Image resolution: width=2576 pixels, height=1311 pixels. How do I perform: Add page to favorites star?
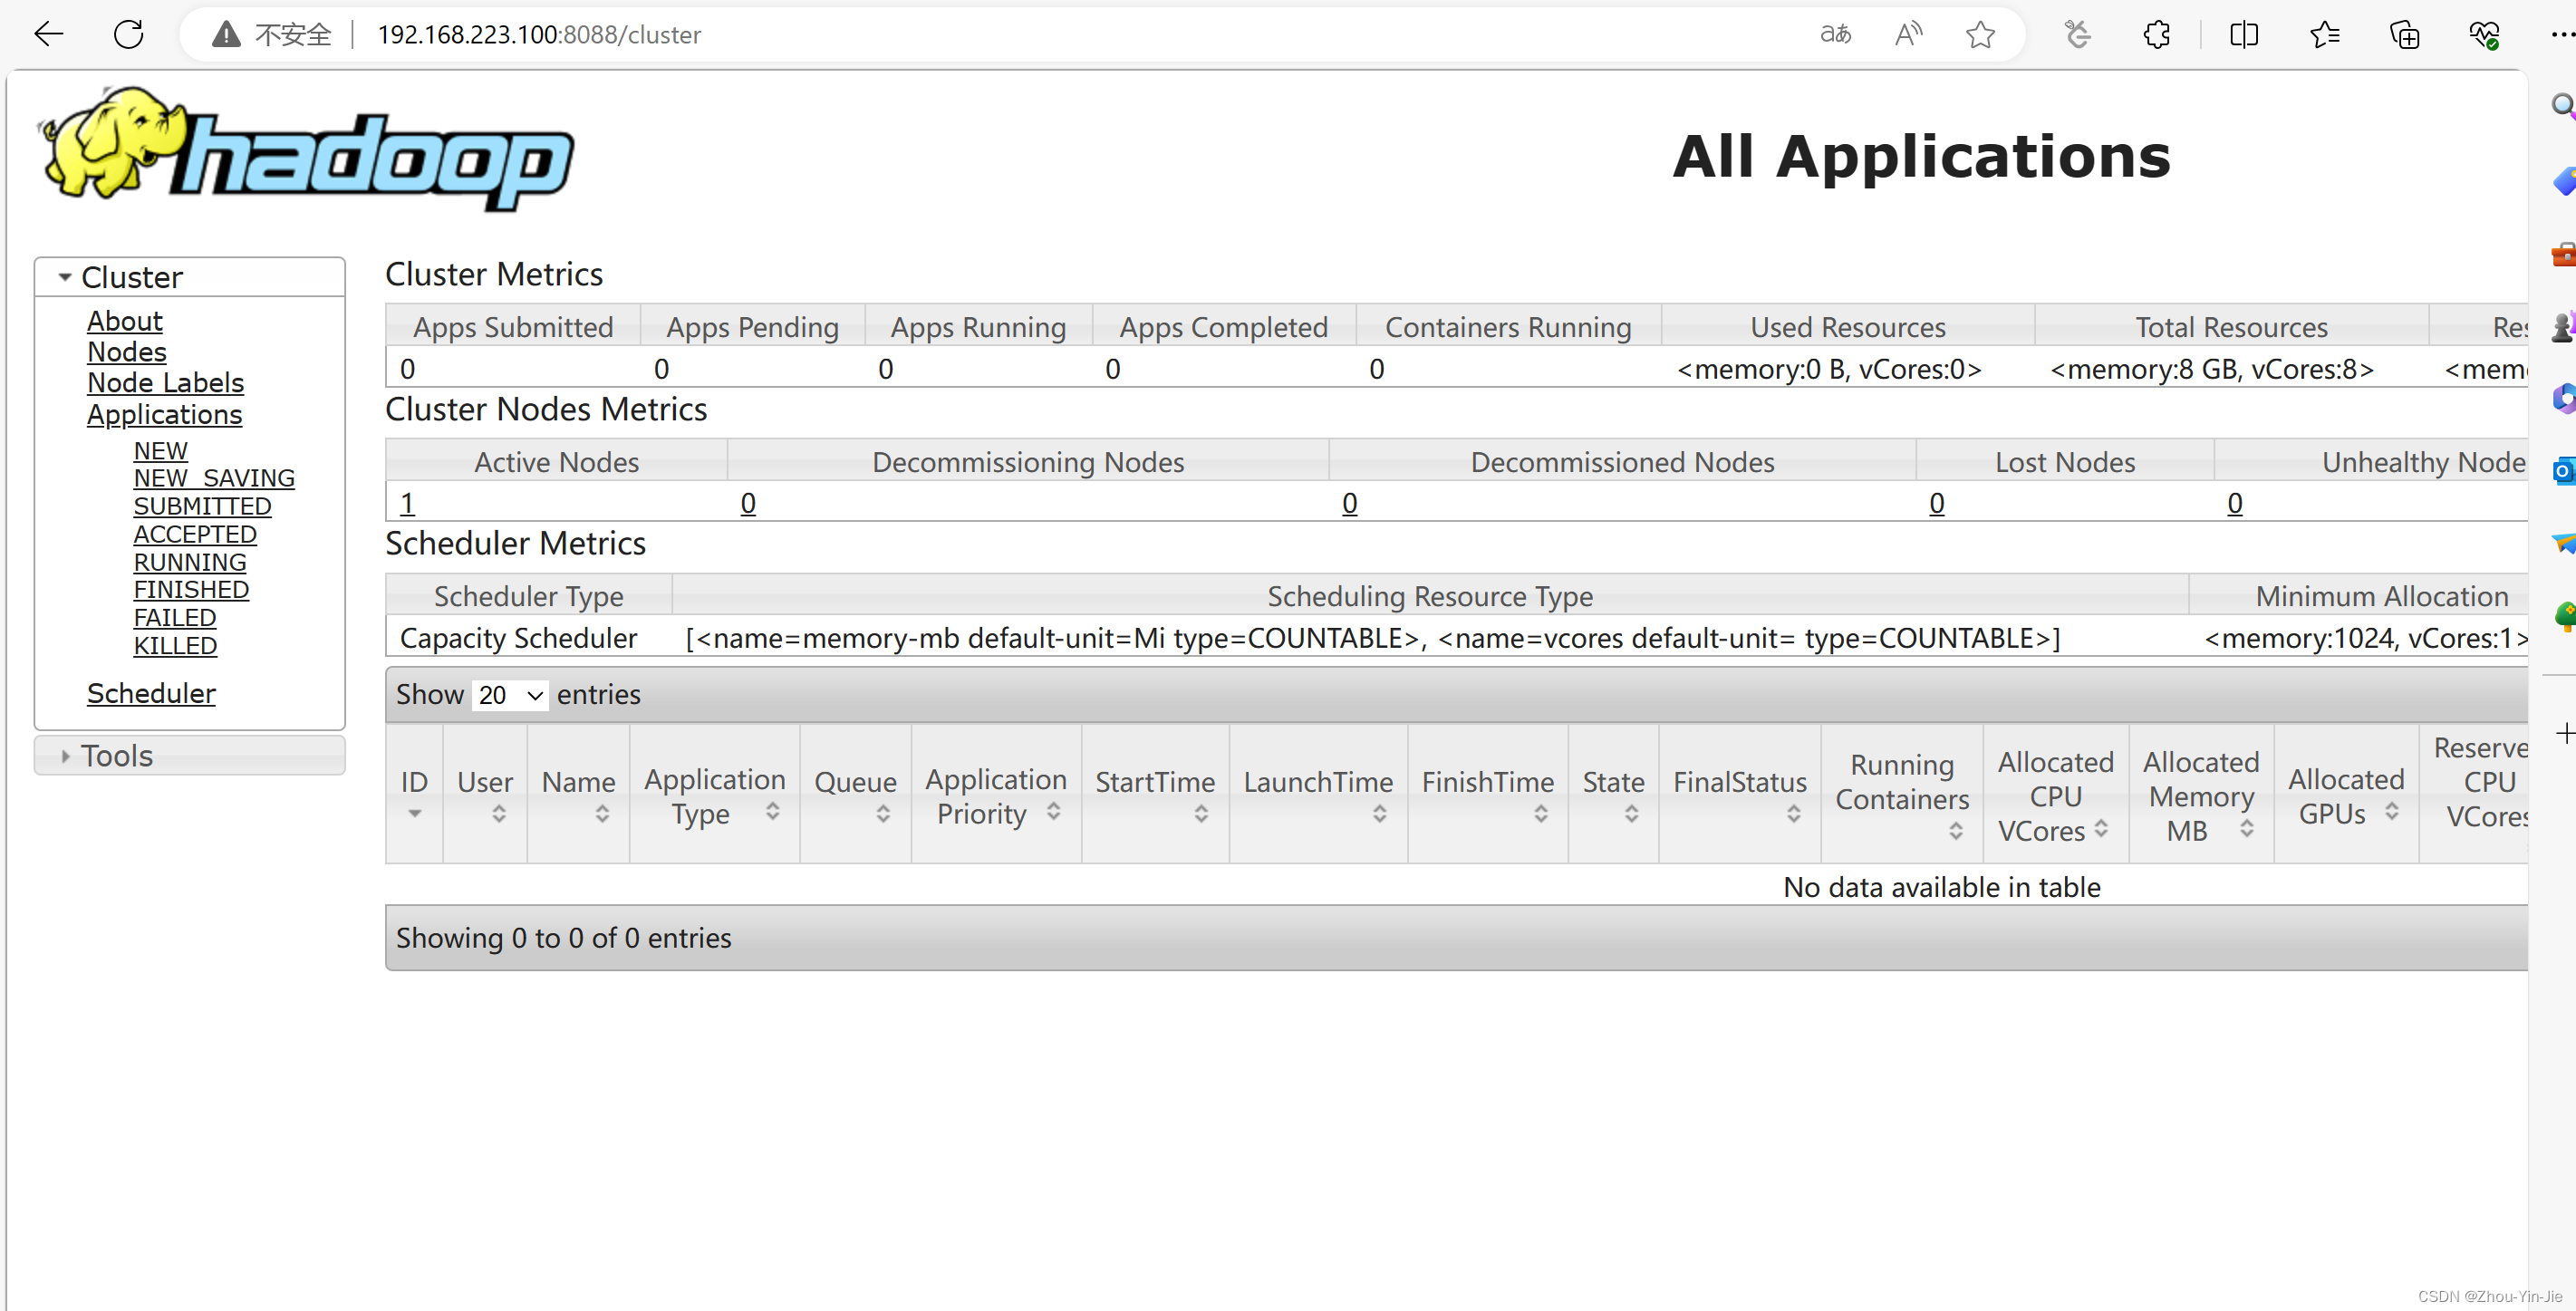(1980, 34)
